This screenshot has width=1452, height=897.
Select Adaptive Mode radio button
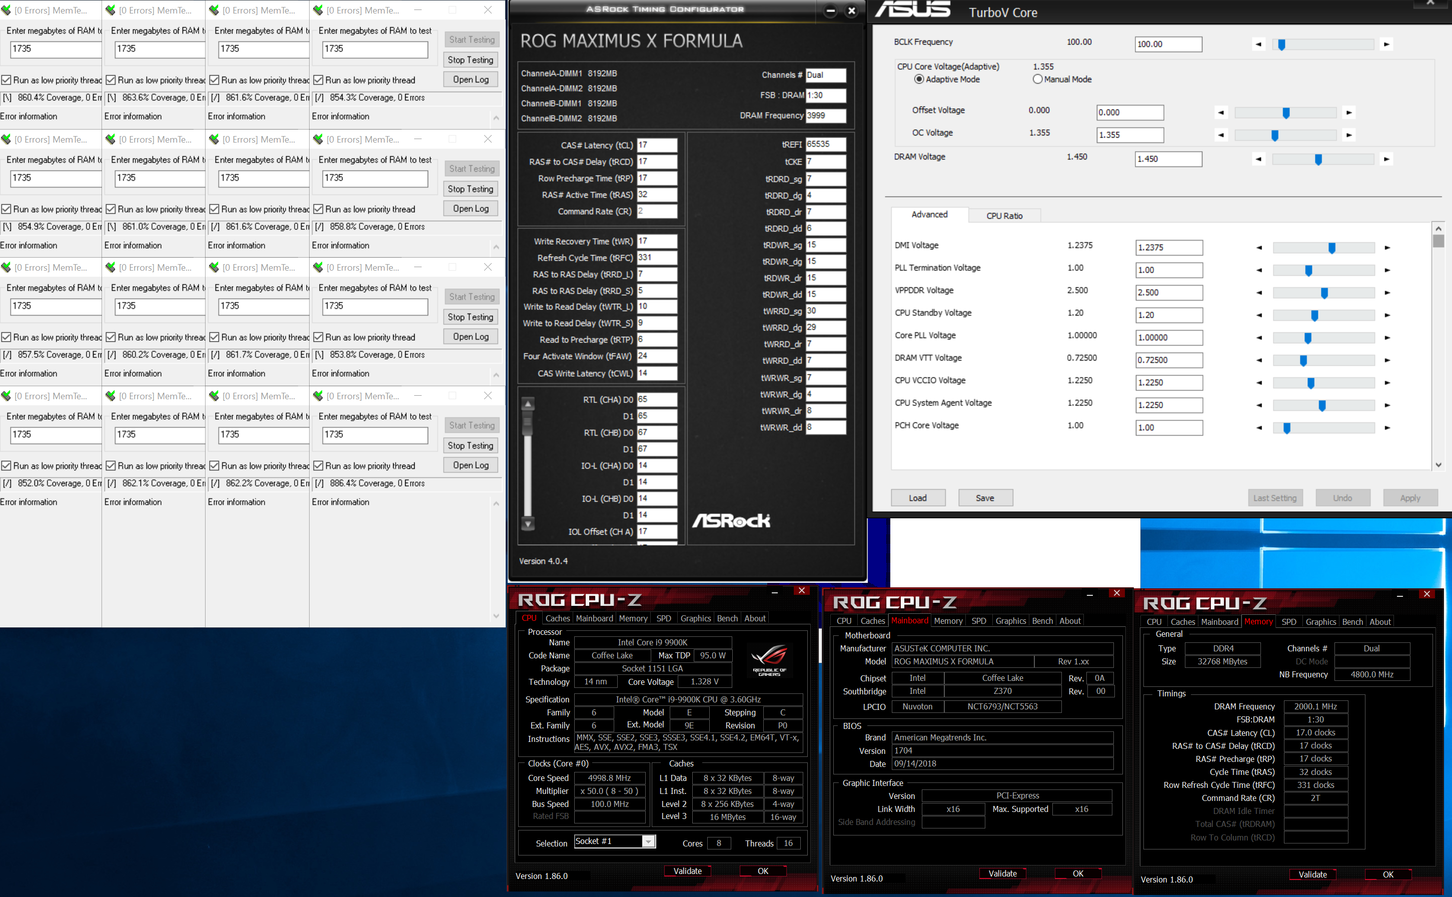coord(919,79)
